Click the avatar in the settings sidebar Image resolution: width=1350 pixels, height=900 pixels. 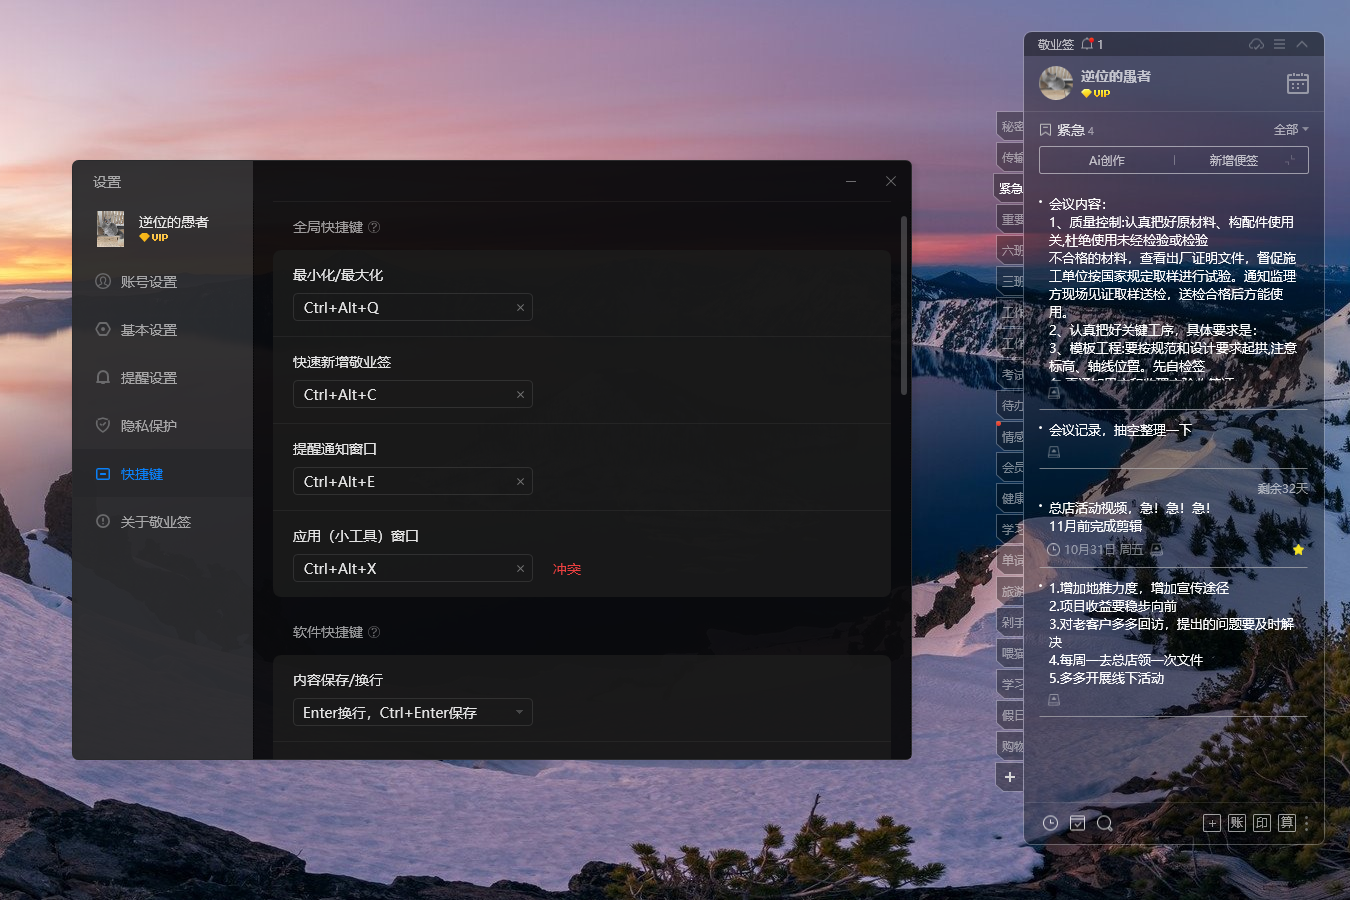tap(110, 228)
